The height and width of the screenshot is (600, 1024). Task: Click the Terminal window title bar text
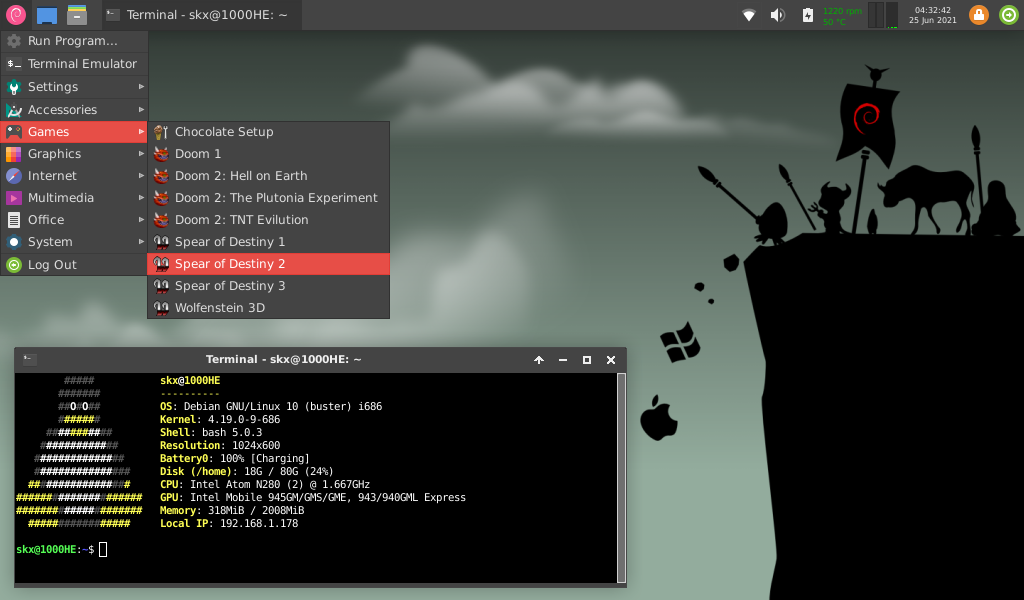pyautogui.click(x=283, y=359)
